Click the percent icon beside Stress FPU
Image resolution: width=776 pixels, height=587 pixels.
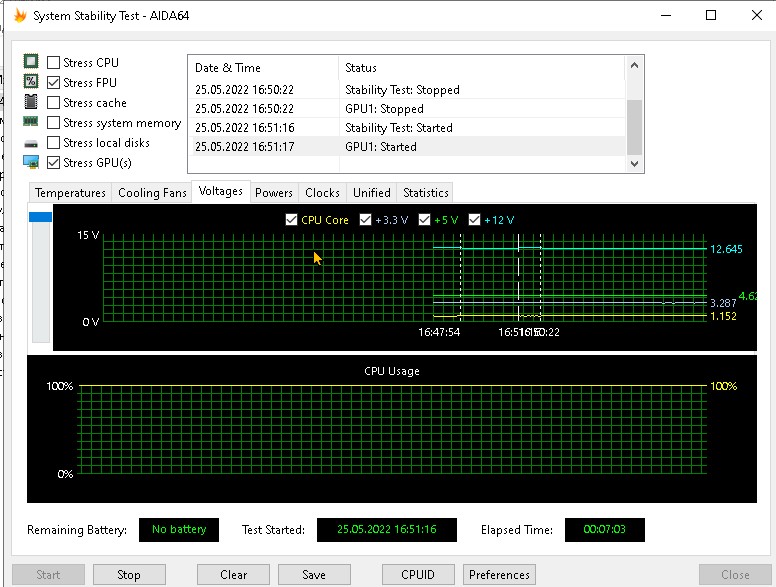click(31, 81)
